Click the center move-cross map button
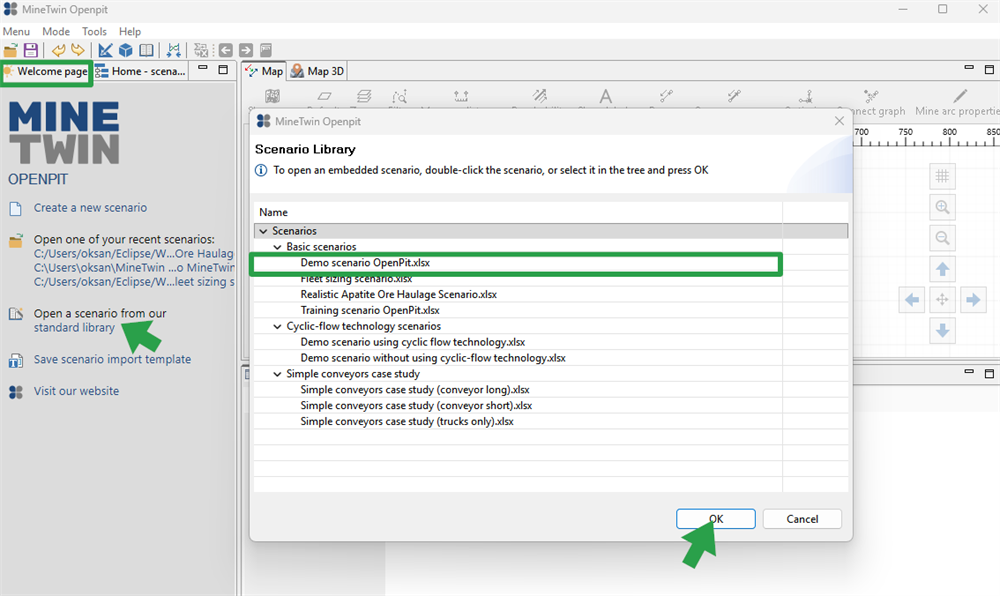The height and width of the screenshot is (596, 1000). click(x=942, y=300)
